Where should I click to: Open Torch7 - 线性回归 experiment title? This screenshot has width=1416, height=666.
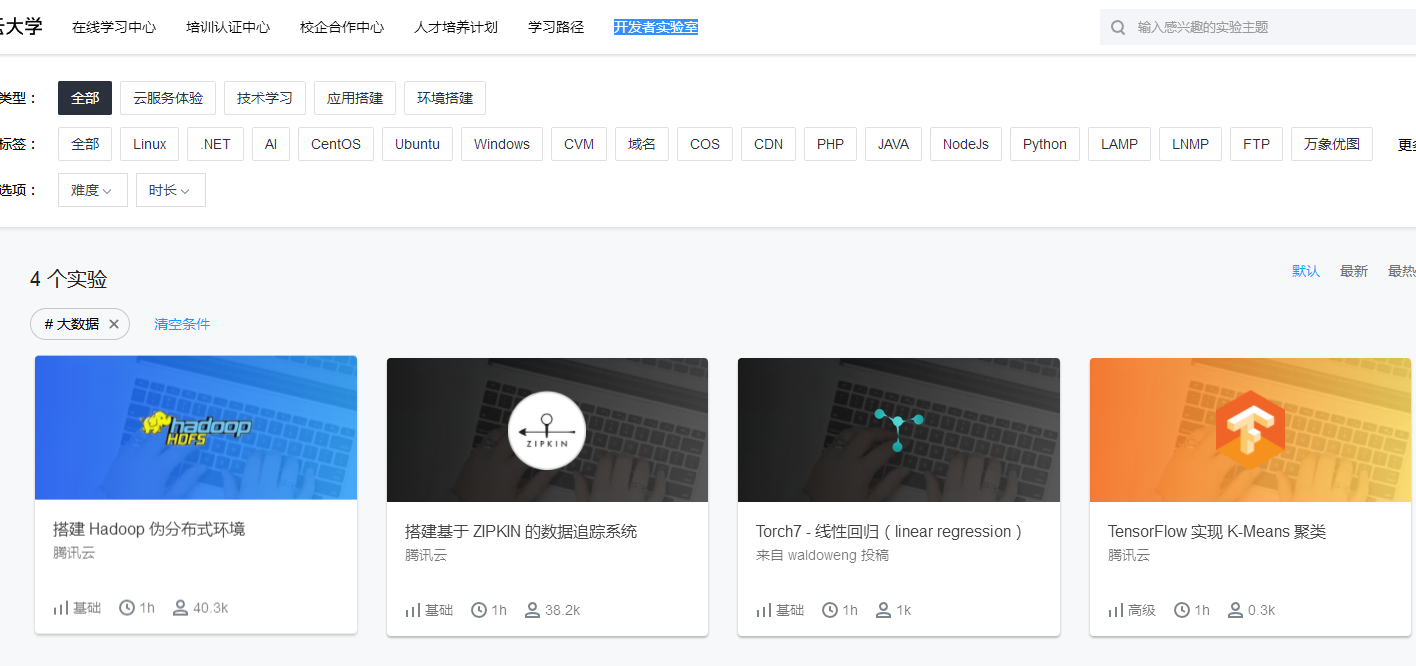pyautogui.click(x=889, y=532)
